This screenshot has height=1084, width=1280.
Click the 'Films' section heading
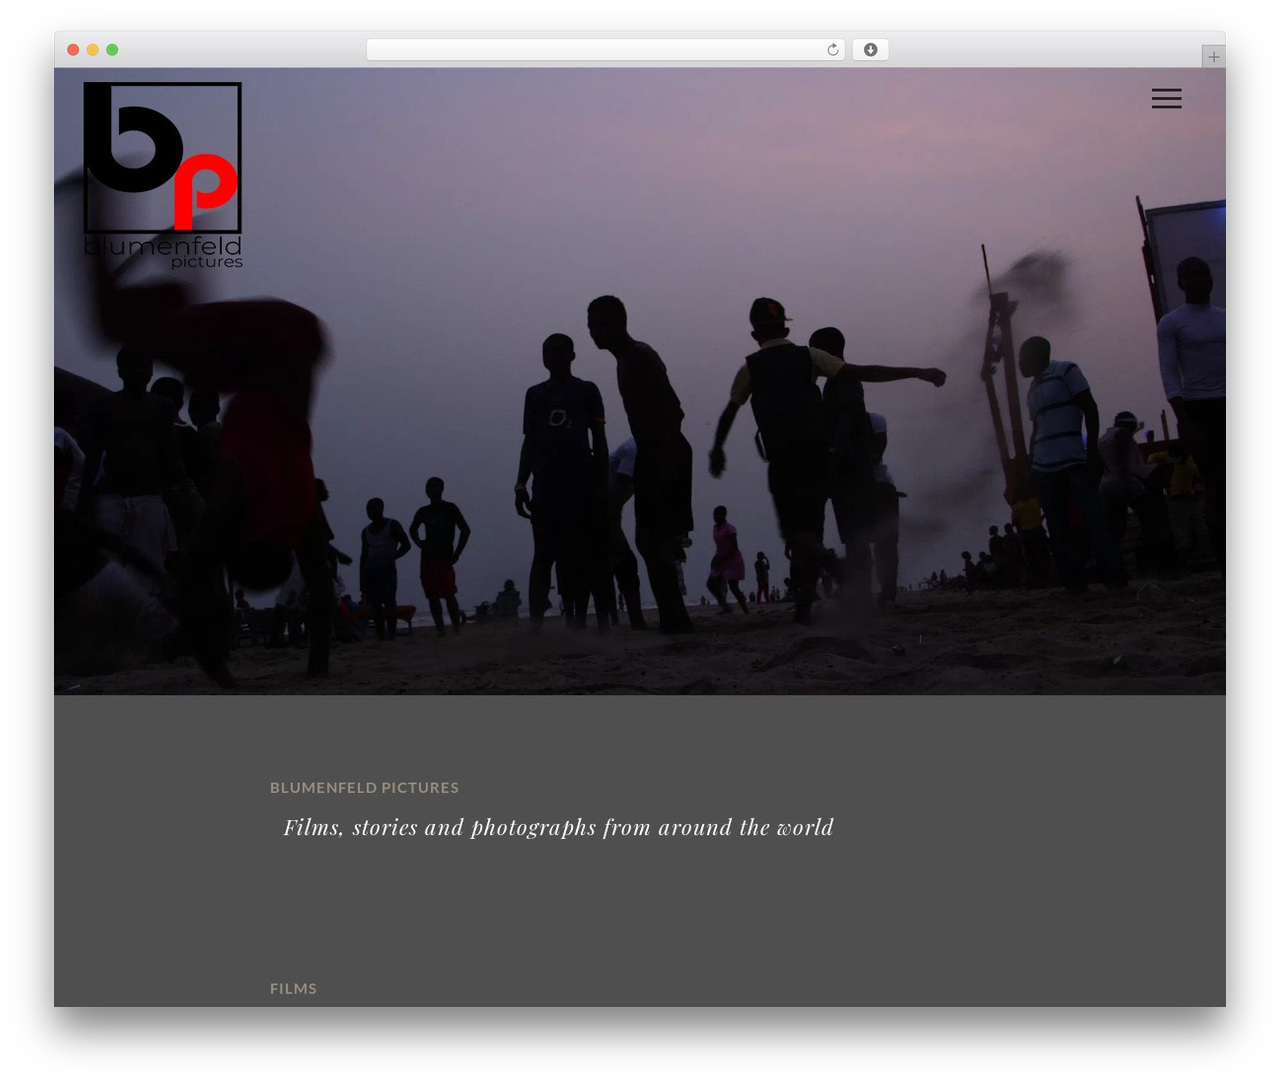click(x=293, y=989)
